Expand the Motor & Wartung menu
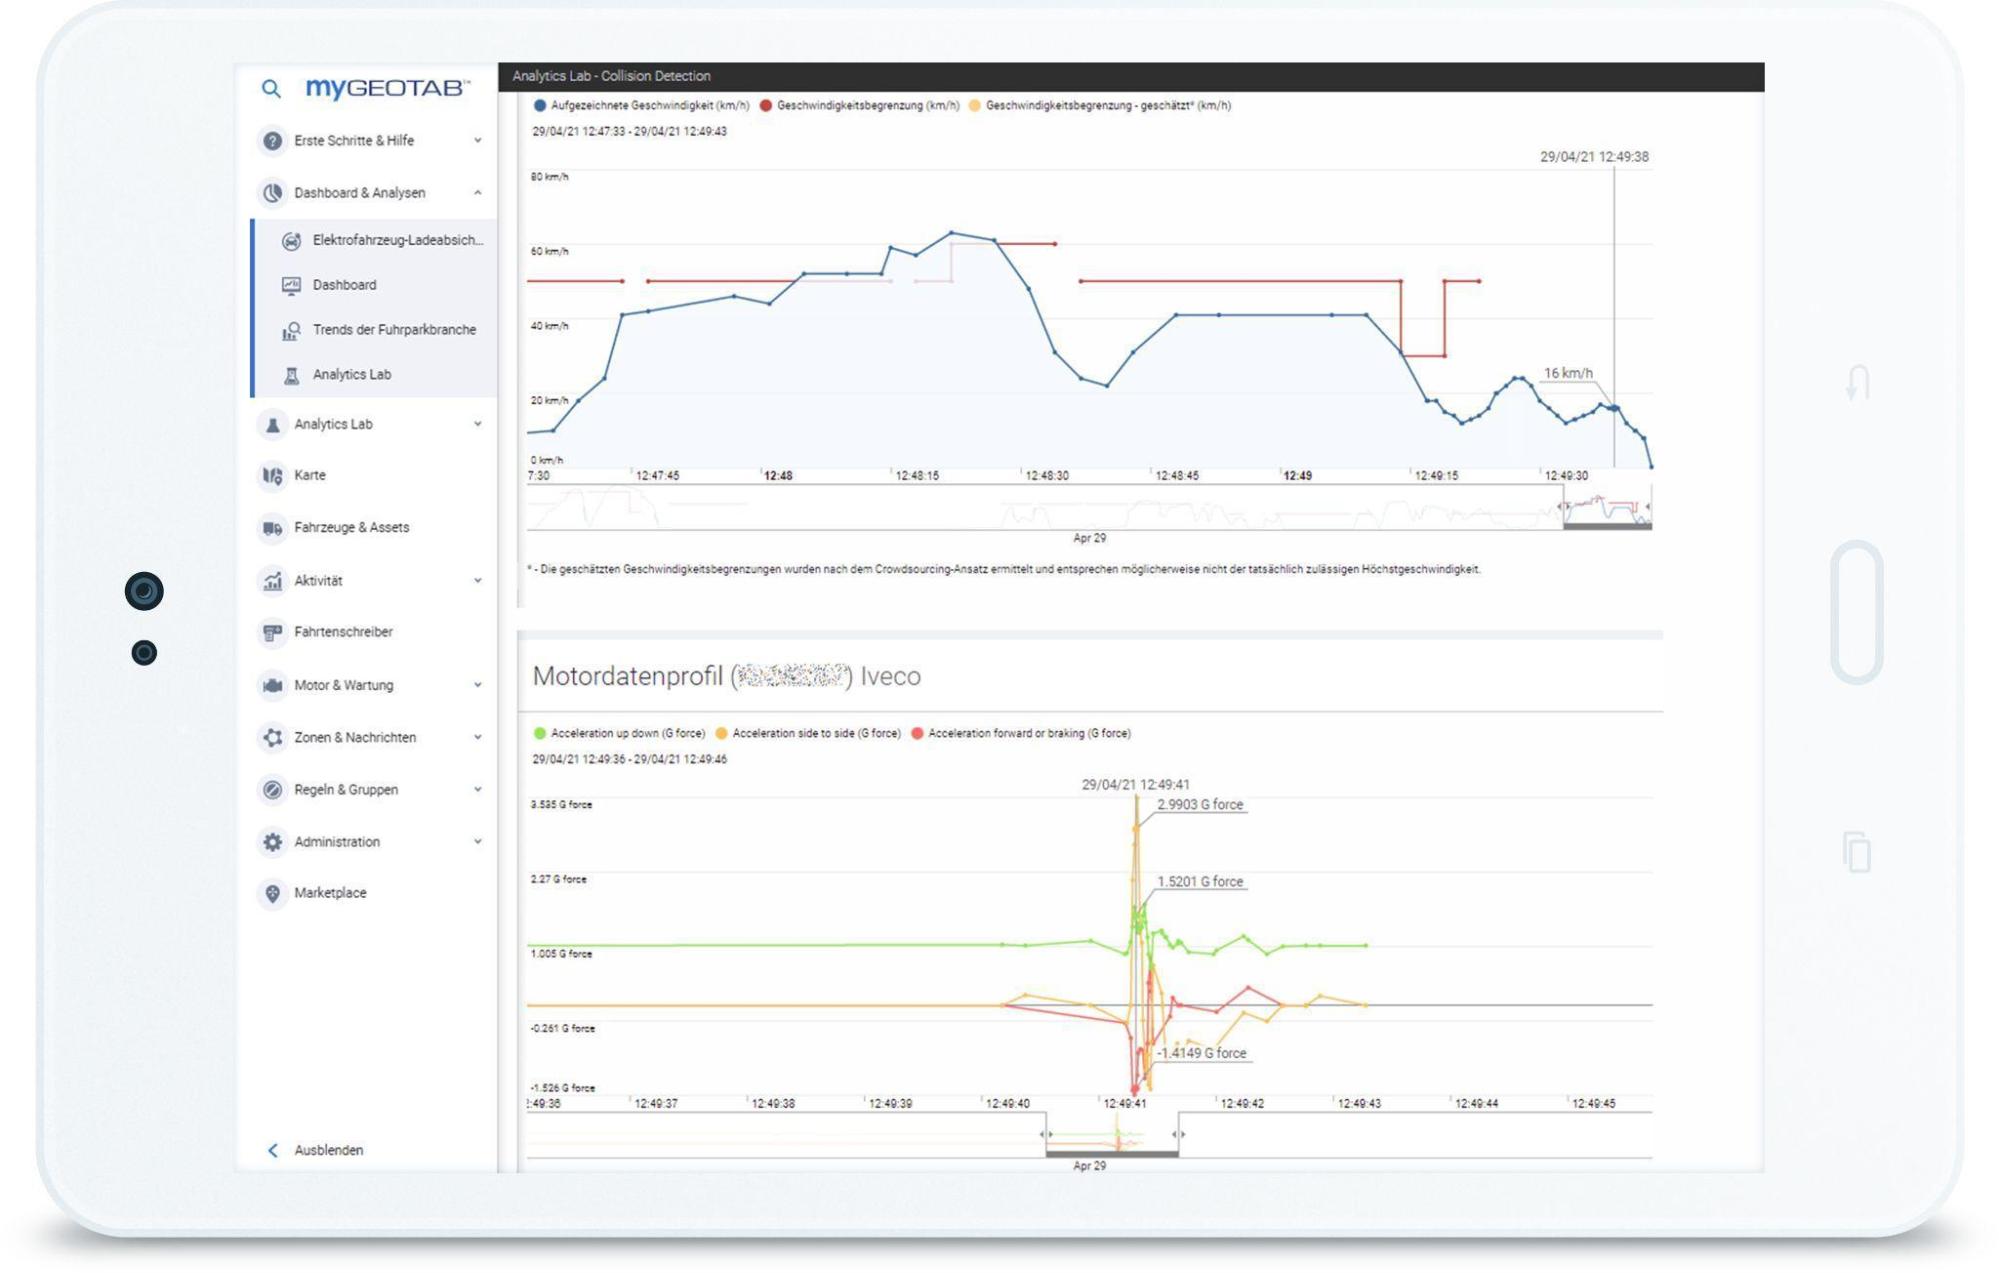Viewport: 1999px width, 1273px height. tap(271, 685)
